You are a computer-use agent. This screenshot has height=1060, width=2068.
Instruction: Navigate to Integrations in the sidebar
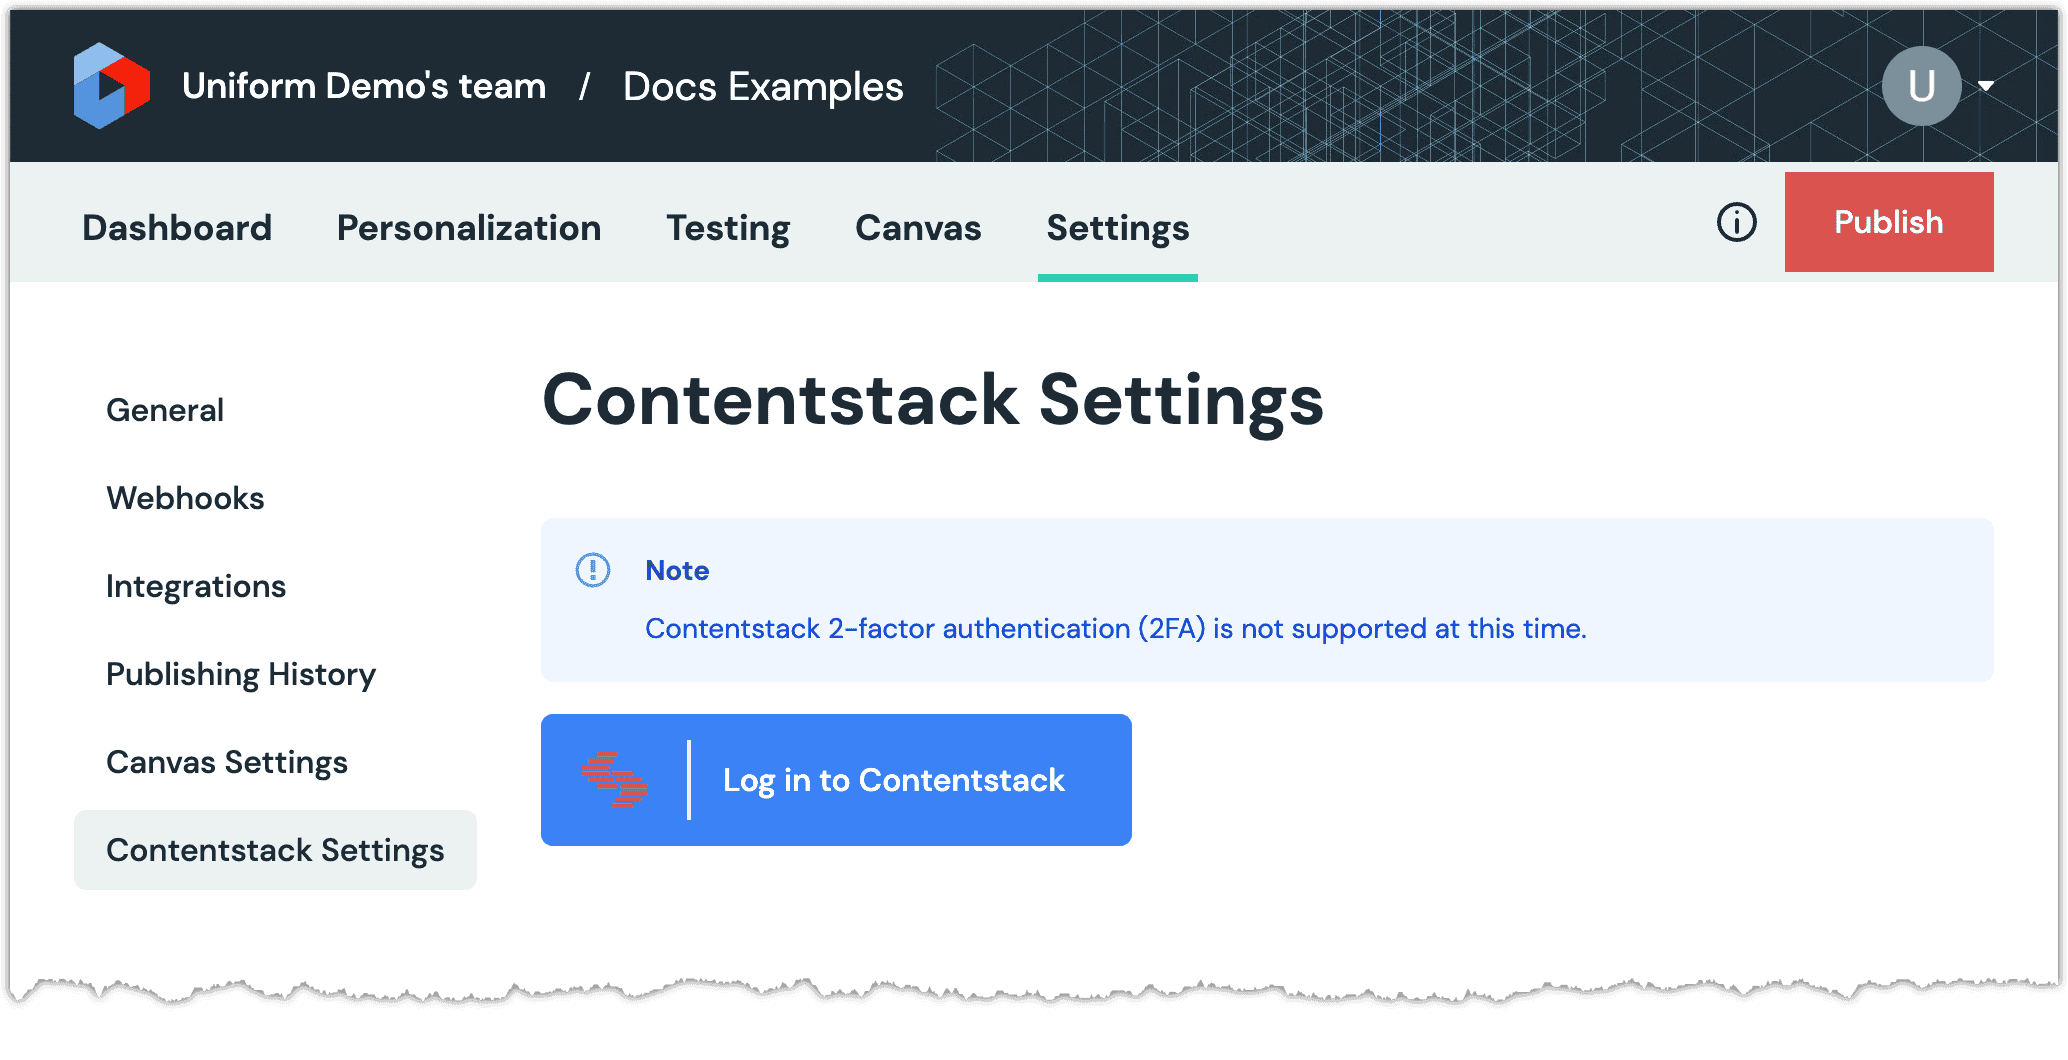click(x=196, y=586)
